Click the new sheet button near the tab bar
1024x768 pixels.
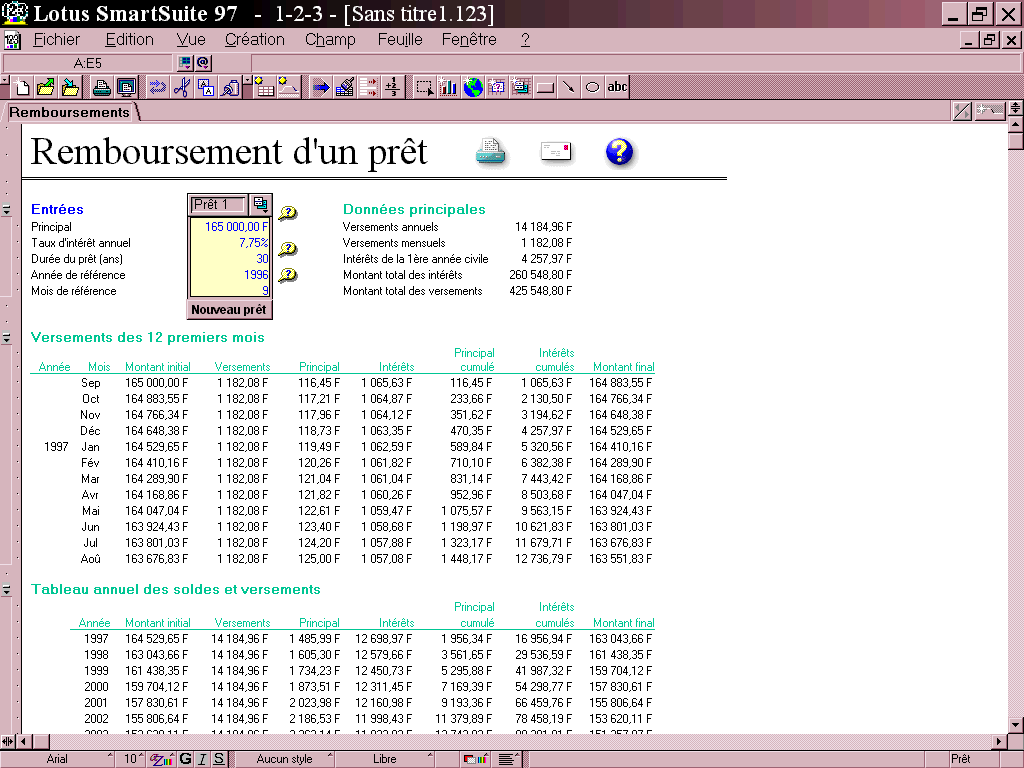[x=989, y=111]
